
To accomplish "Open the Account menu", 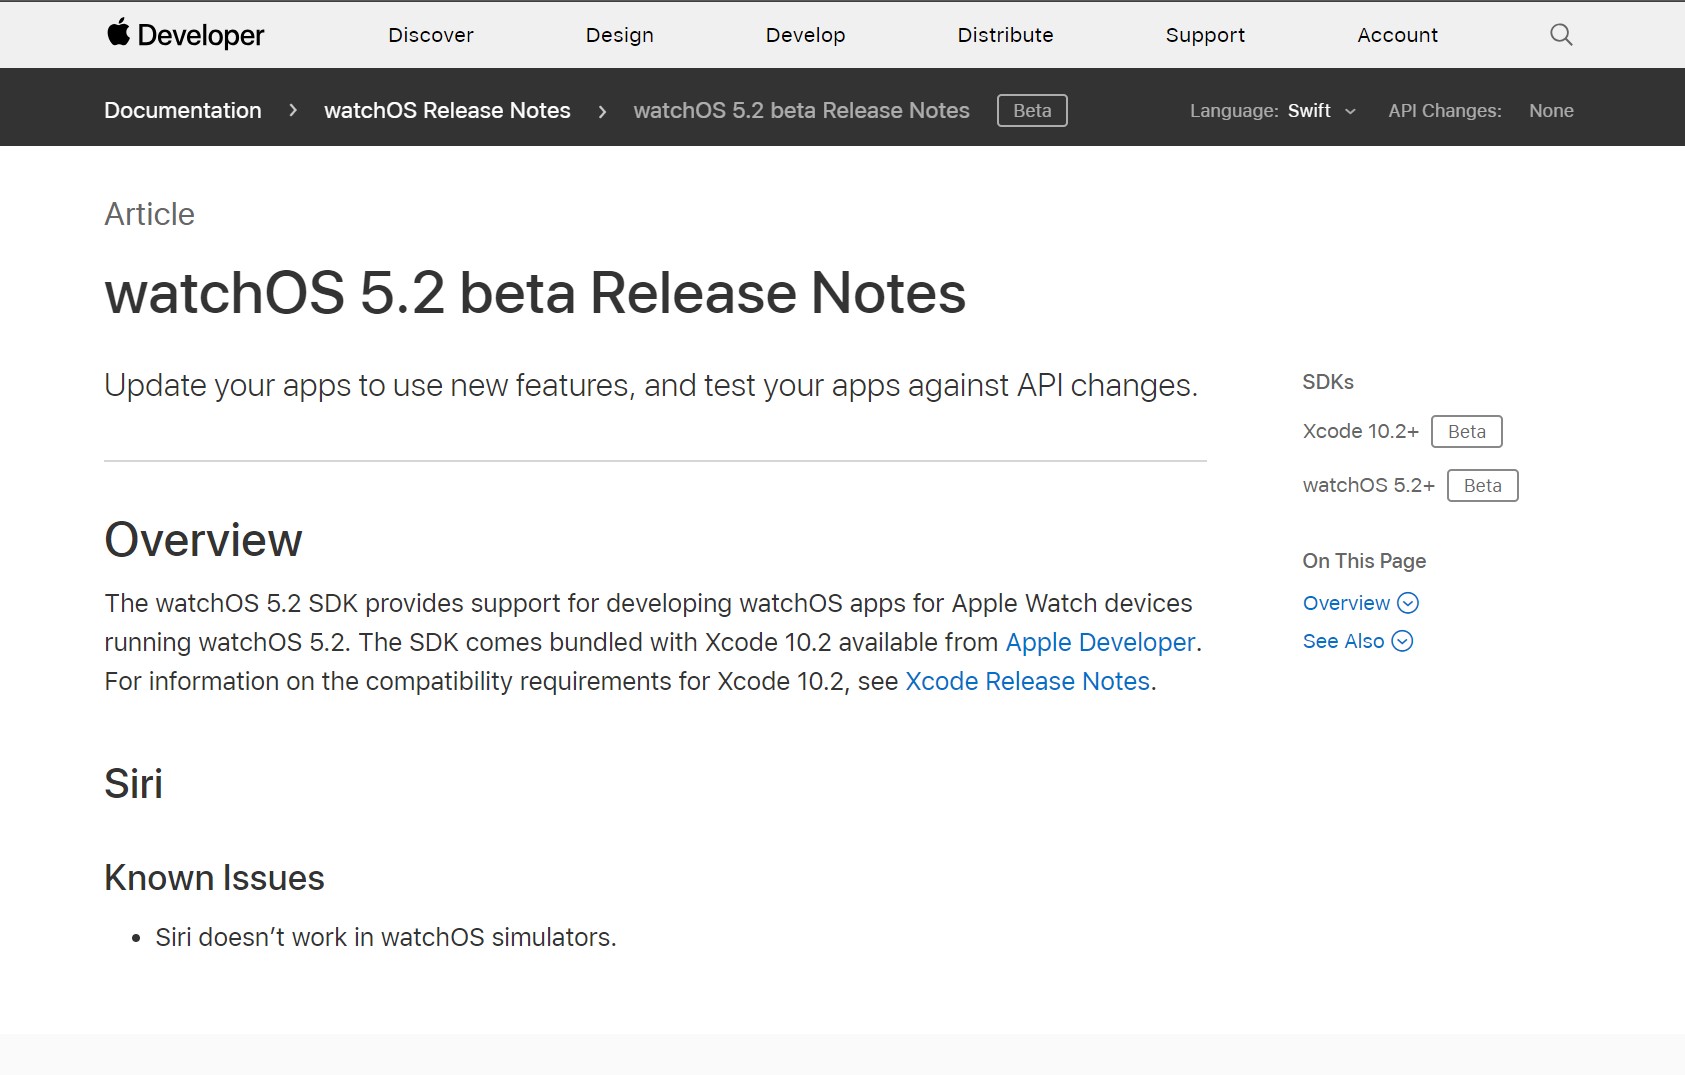I will 1398,35.
